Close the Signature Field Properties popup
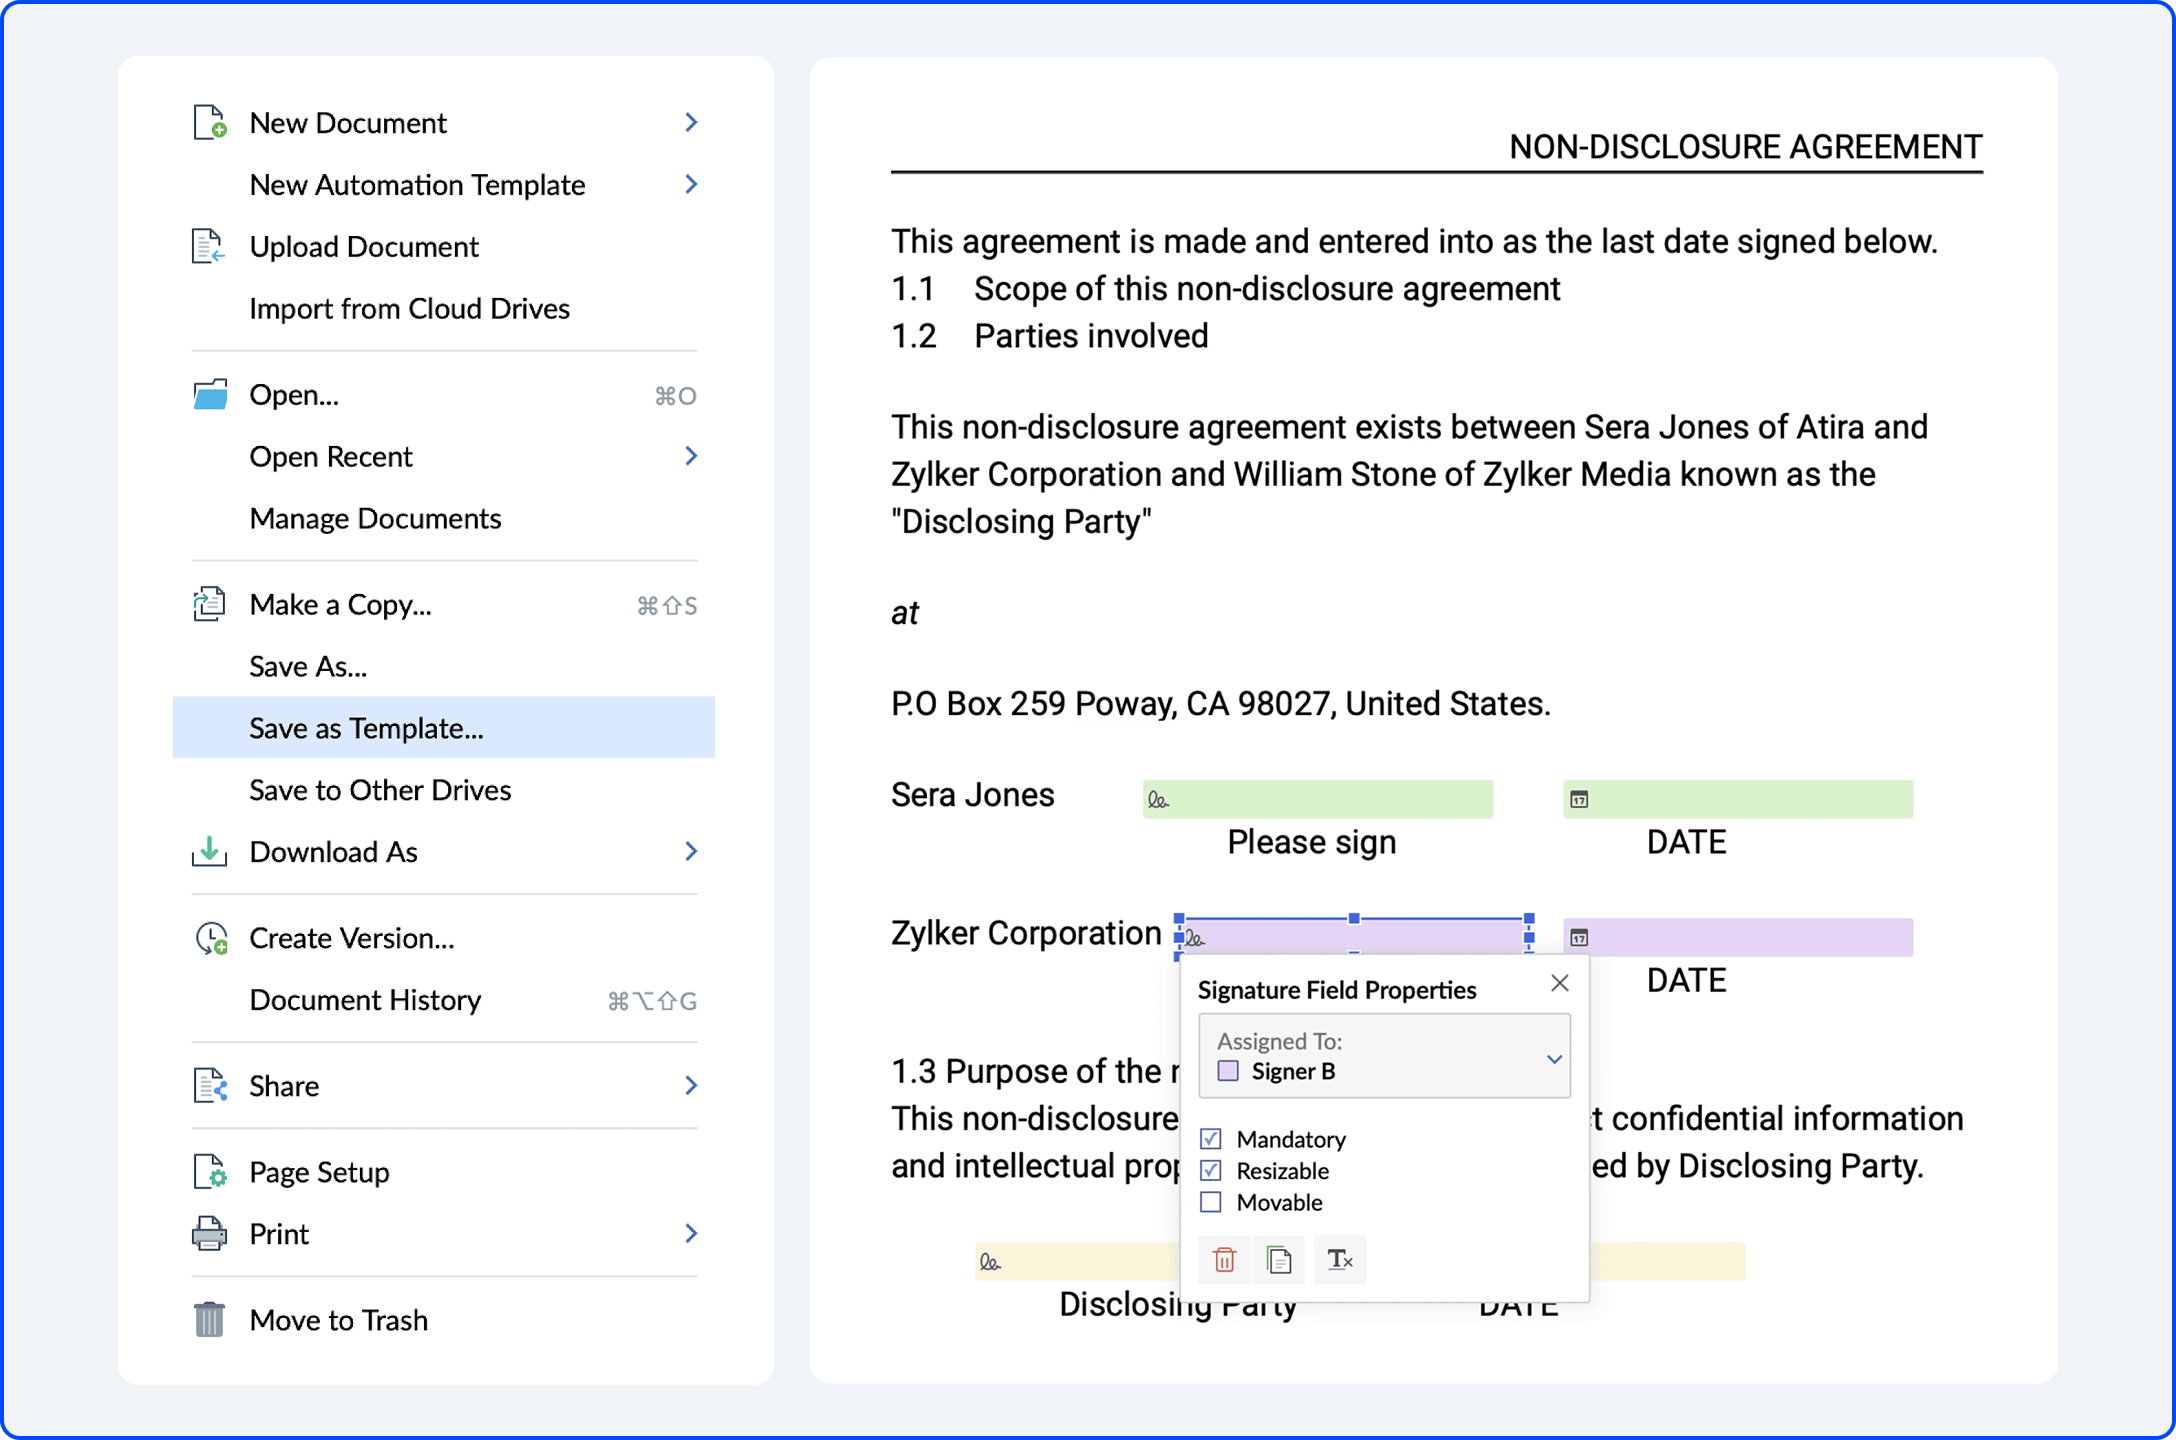This screenshot has height=1440, width=2176. pos(1559,983)
